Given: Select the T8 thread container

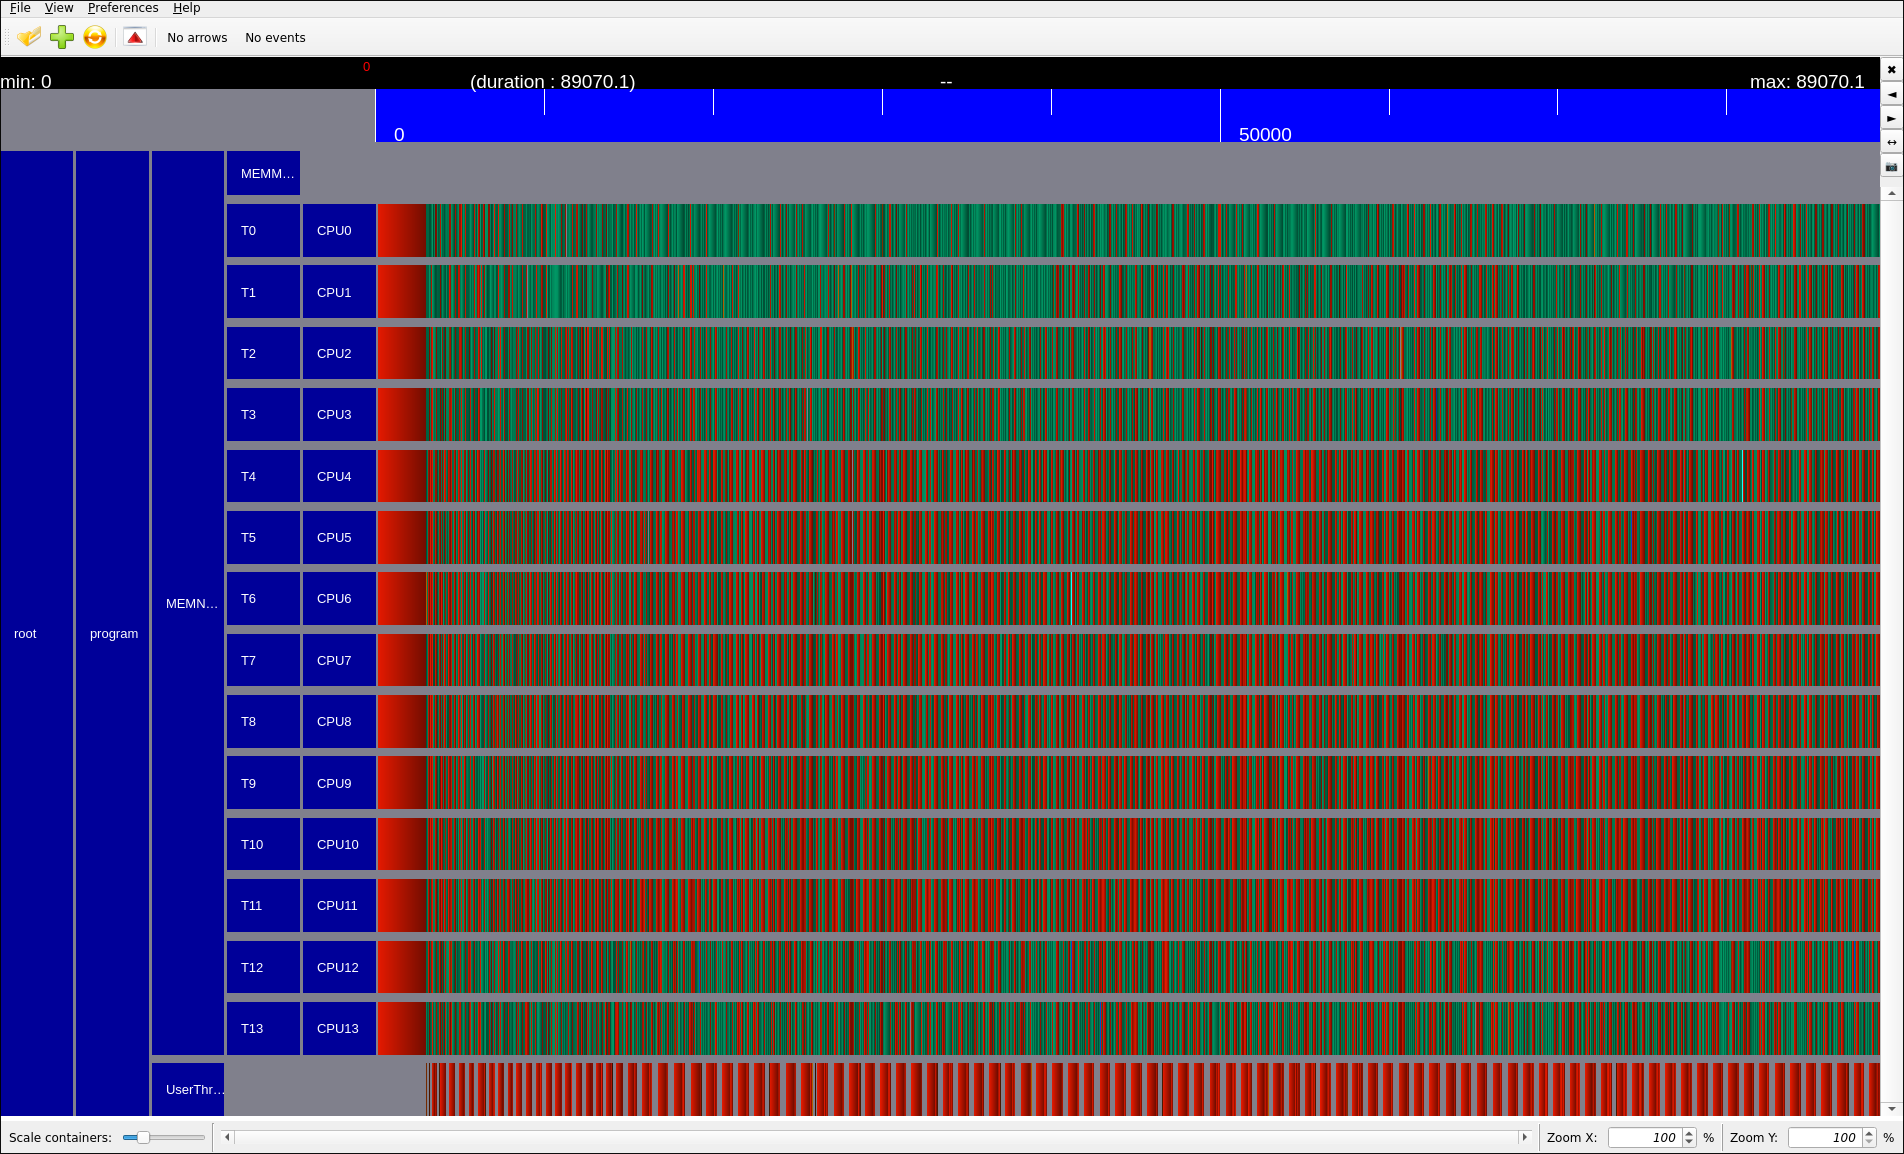Looking at the screenshot, I should point(263,721).
